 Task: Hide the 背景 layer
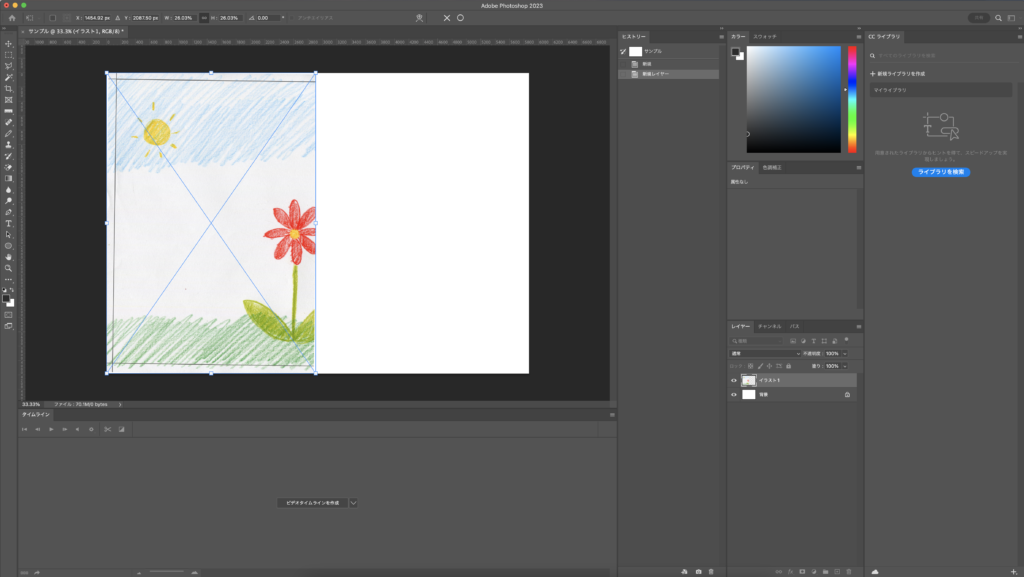(734, 395)
